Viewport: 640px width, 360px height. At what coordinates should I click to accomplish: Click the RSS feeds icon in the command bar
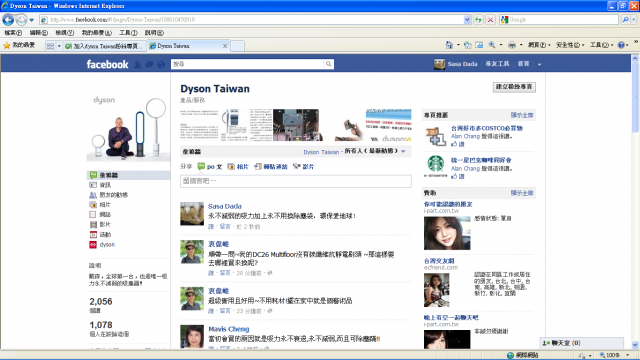(x=468, y=45)
